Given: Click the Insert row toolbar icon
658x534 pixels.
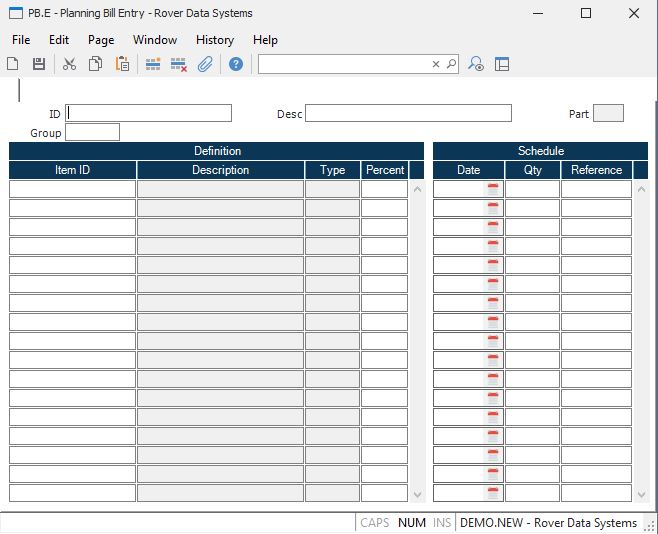Looking at the screenshot, I should (153, 64).
